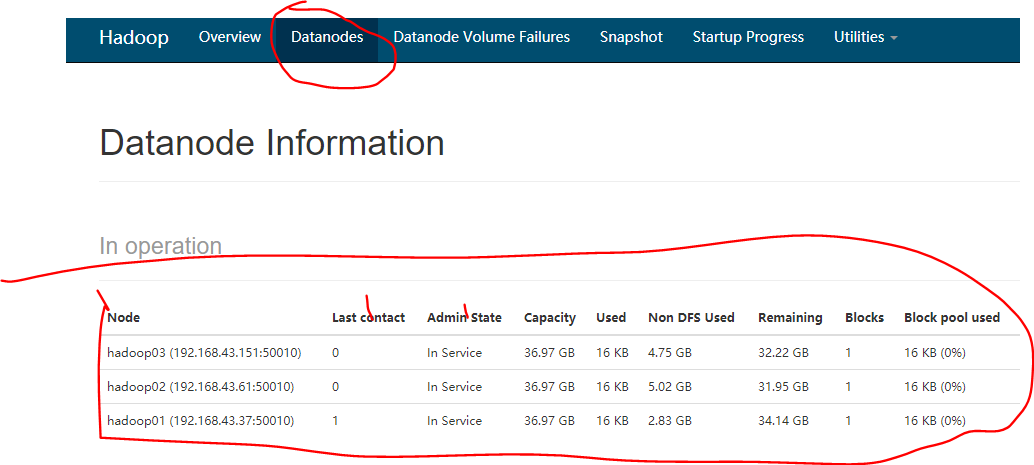
Task: Click the Capacity column header
Action: [550, 317]
